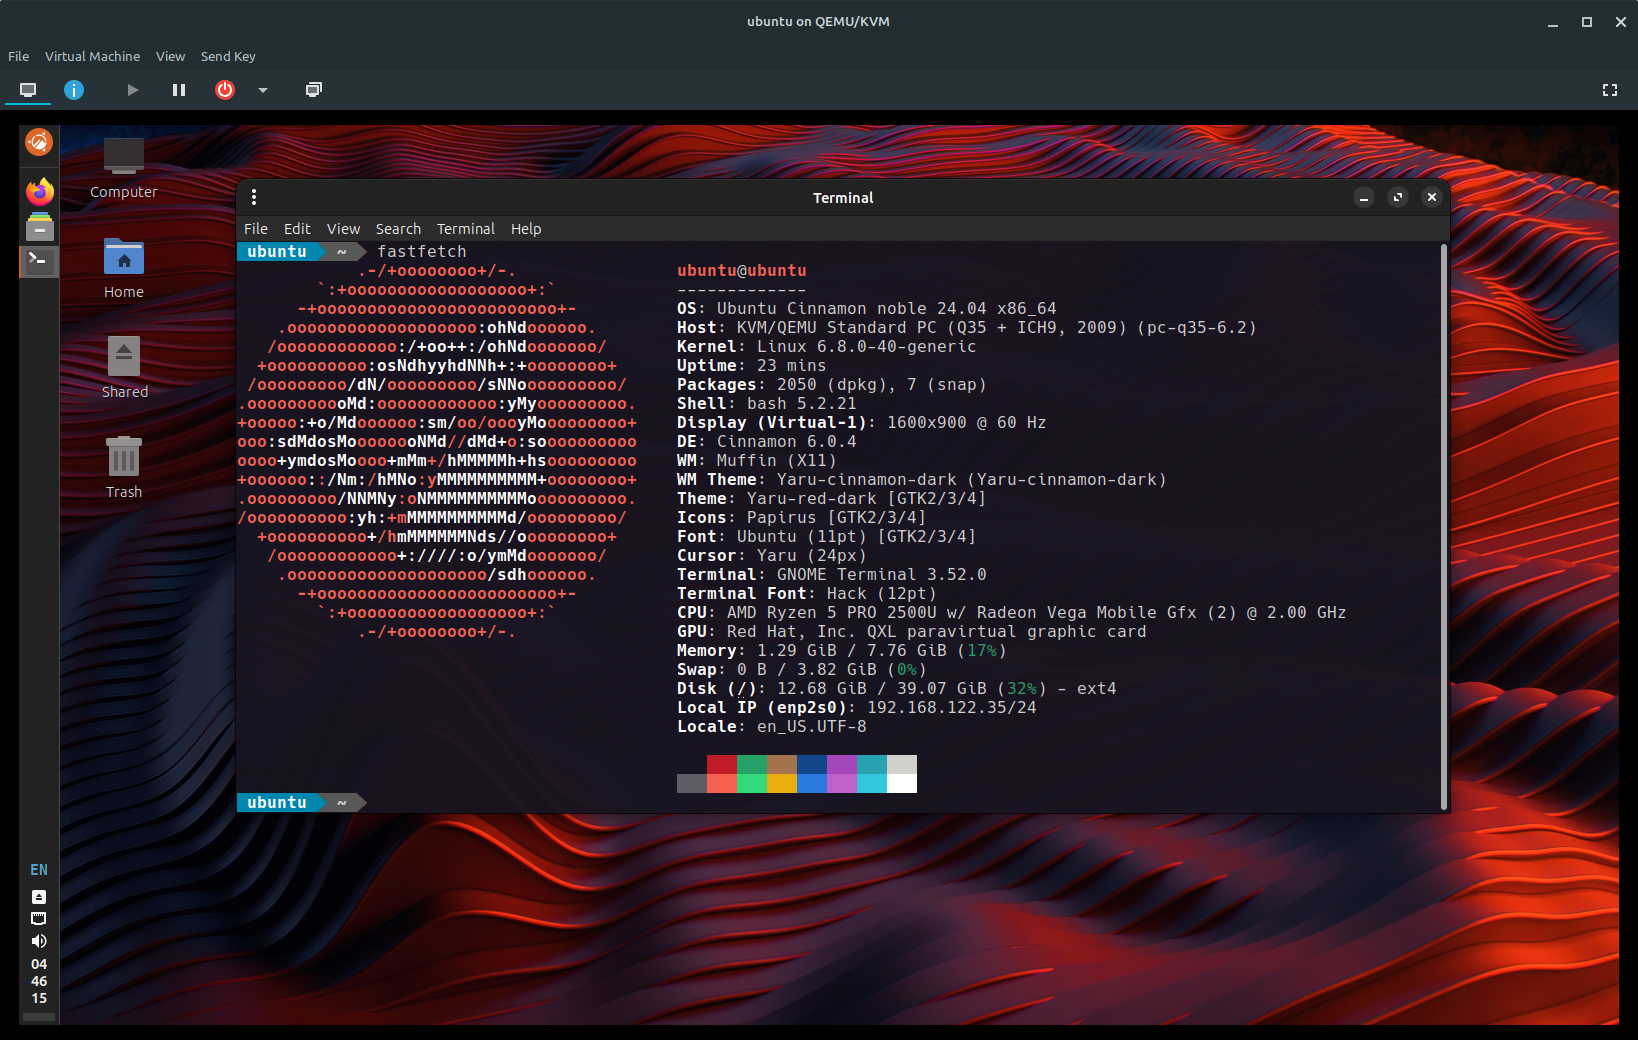Click the "Kernel: Linux 6.8.0-40-generic" line
1638x1040 pixels.
(x=827, y=347)
